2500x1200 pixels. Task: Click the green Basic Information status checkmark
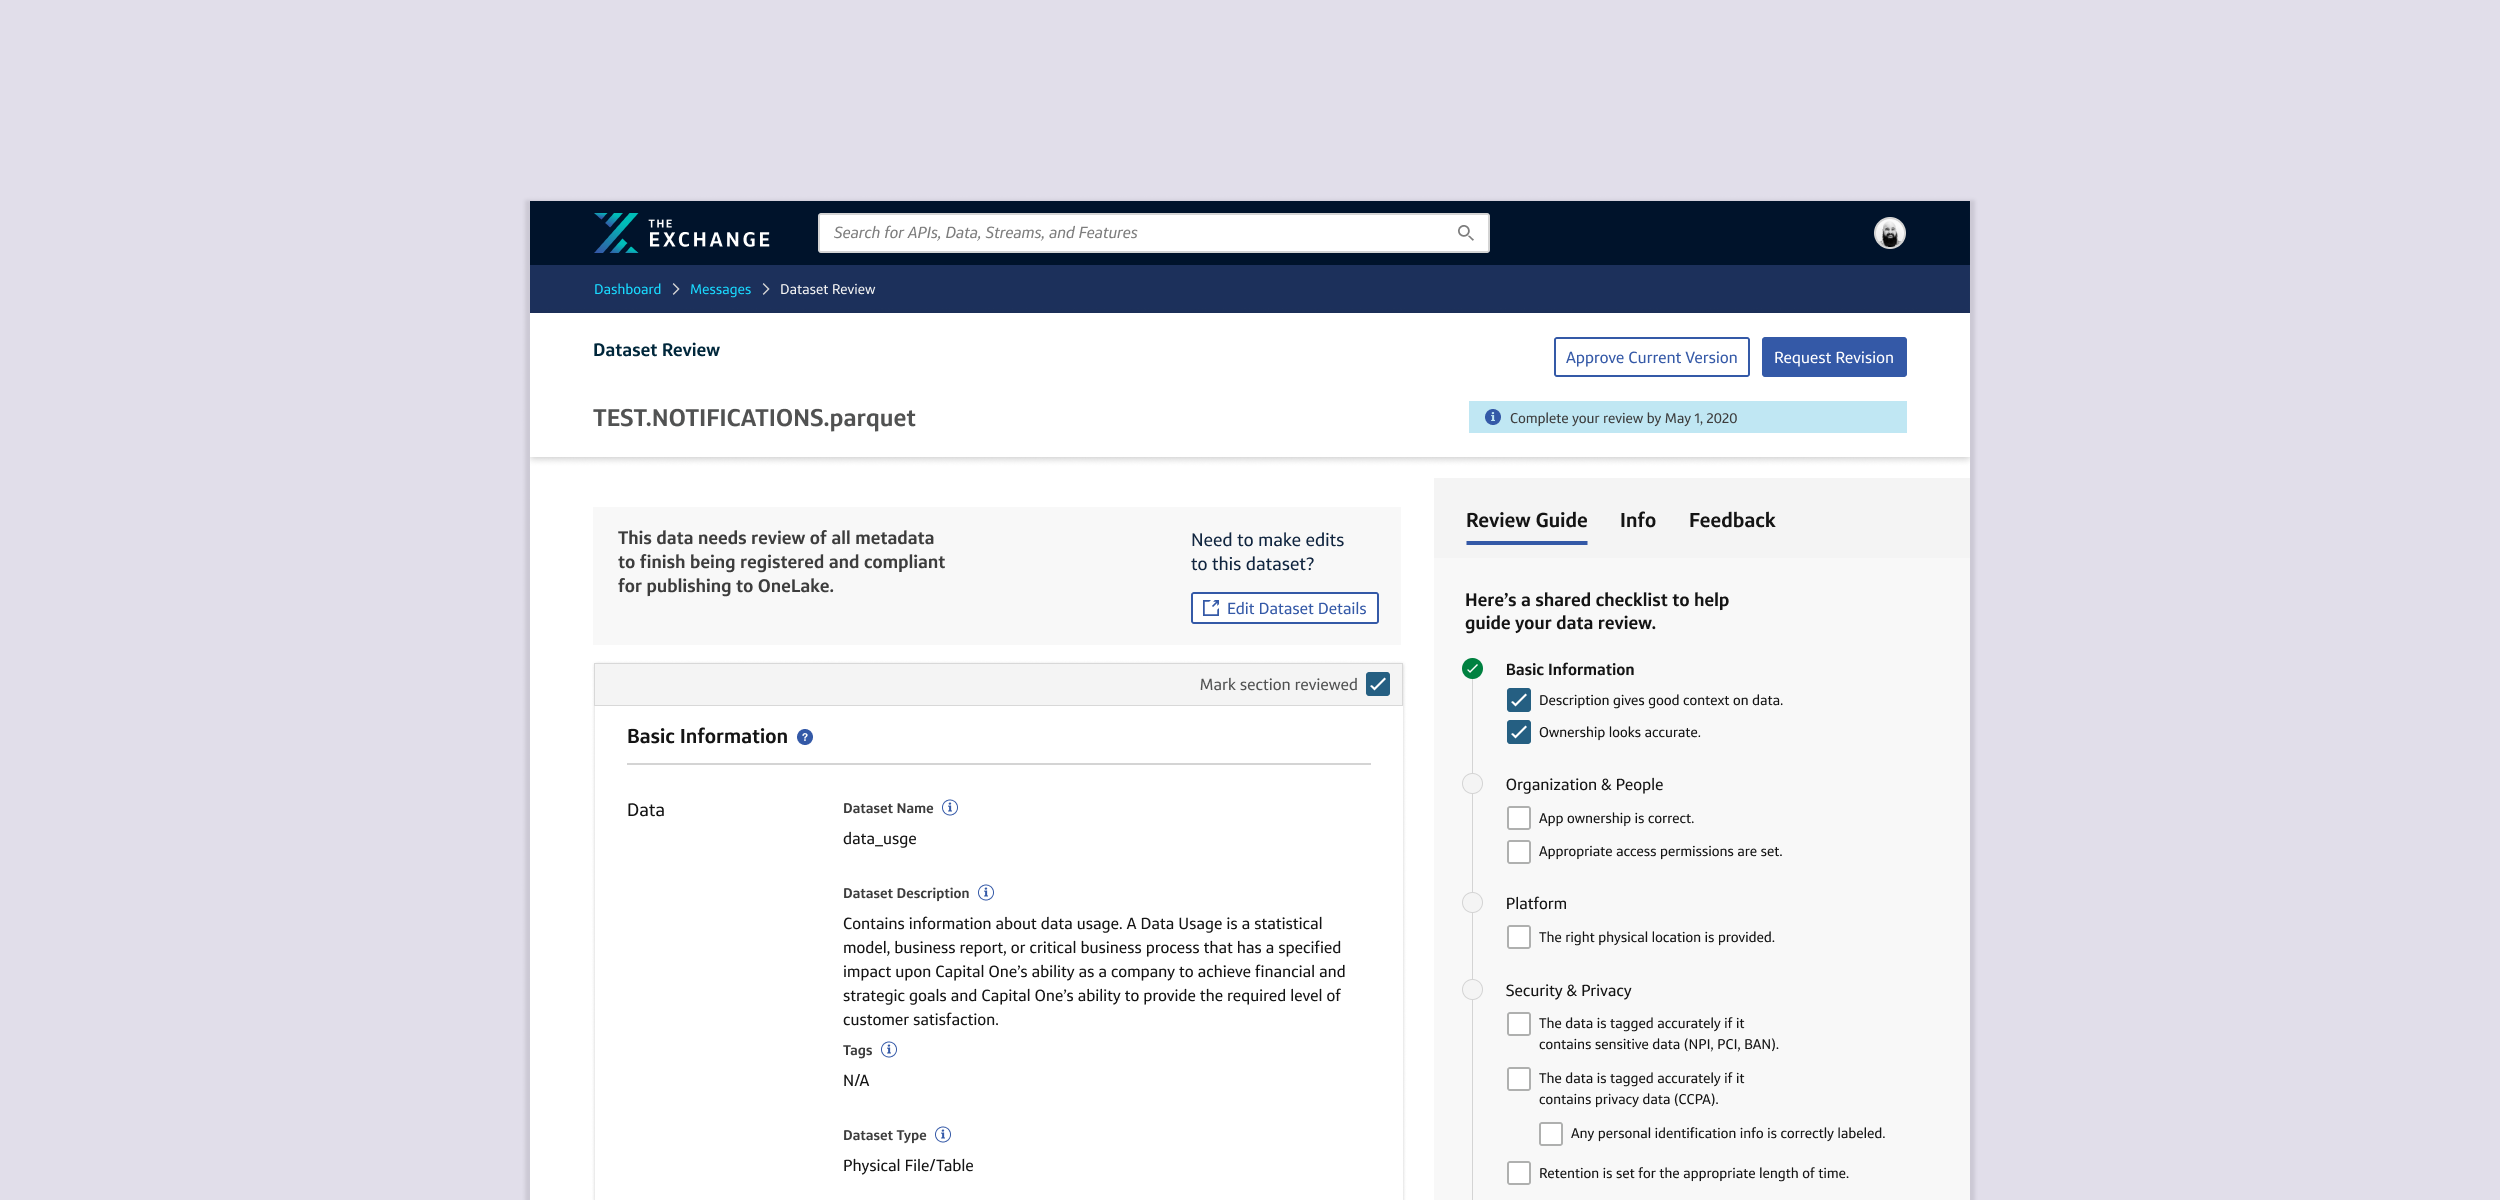pos(1472,669)
